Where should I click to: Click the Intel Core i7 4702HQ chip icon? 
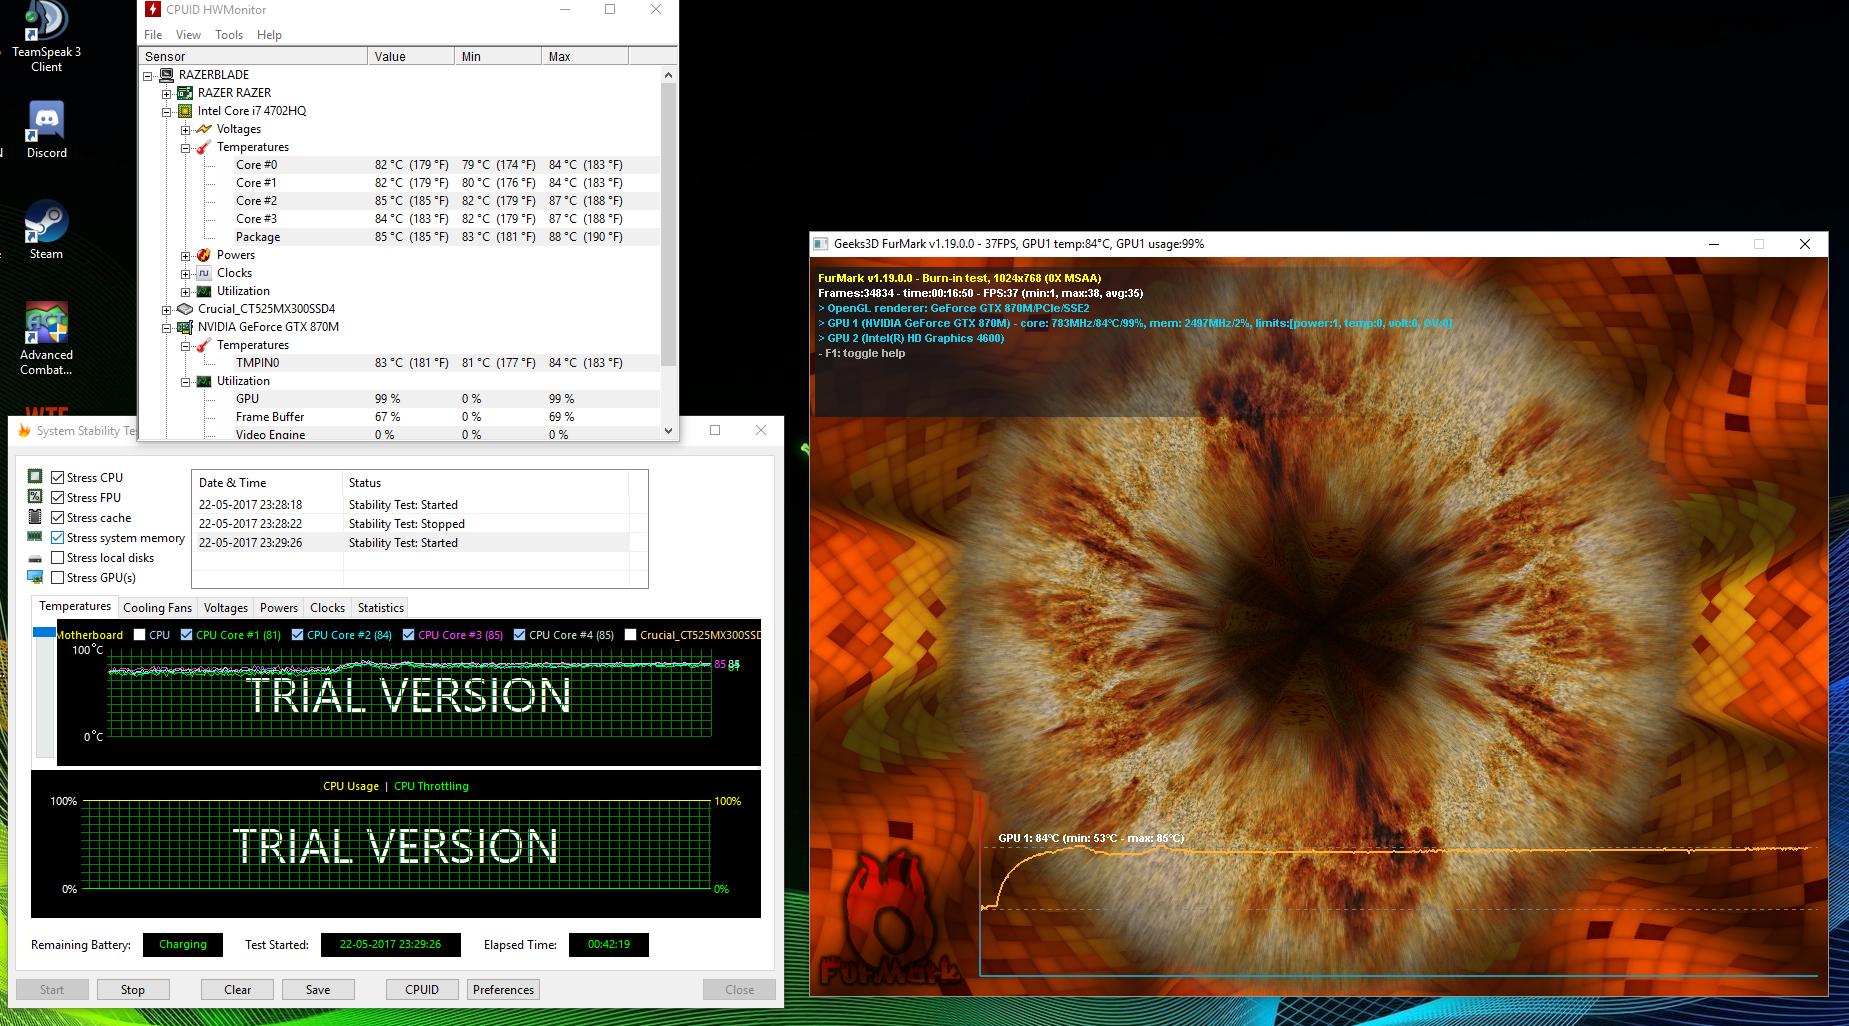click(185, 111)
